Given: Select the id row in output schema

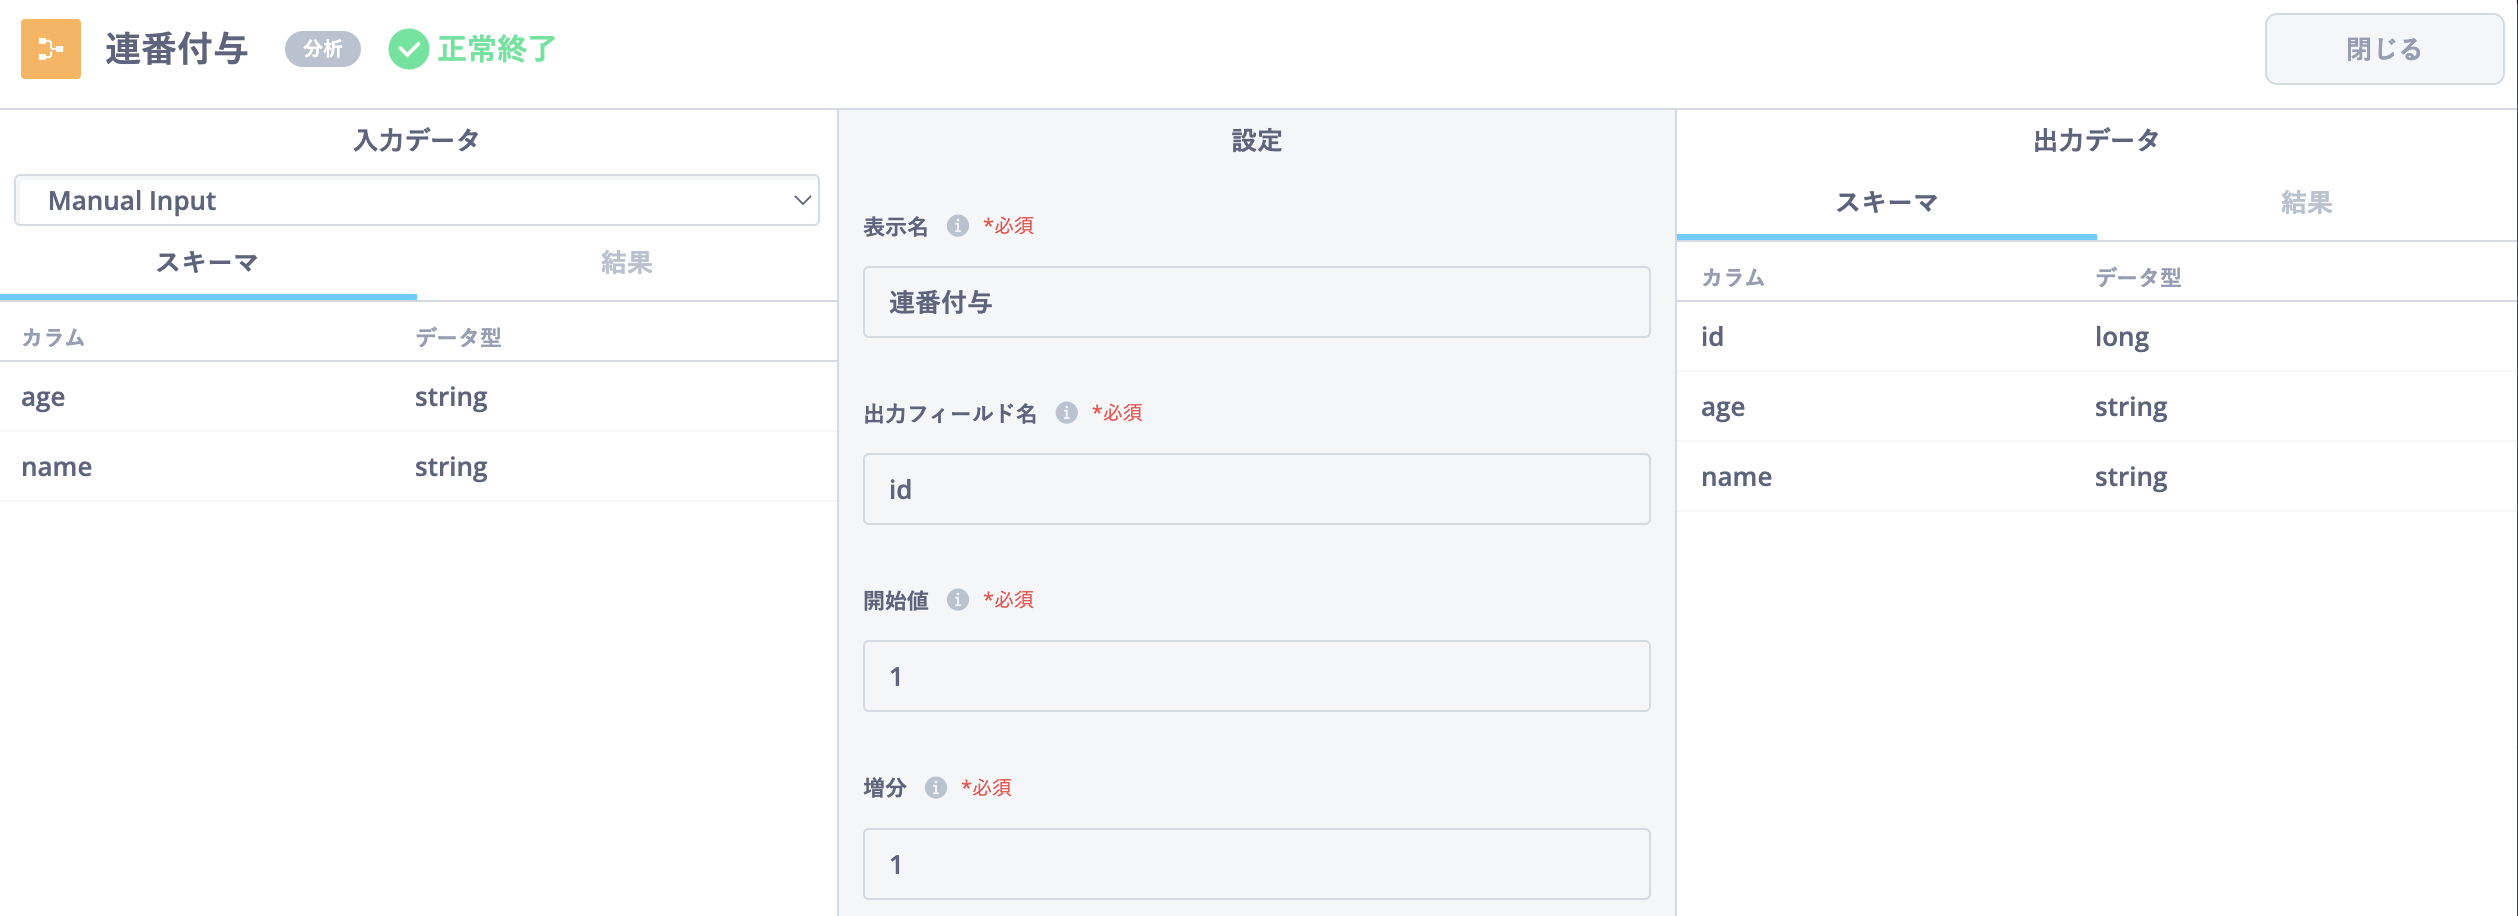Looking at the screenshot, I should 2096,337.
